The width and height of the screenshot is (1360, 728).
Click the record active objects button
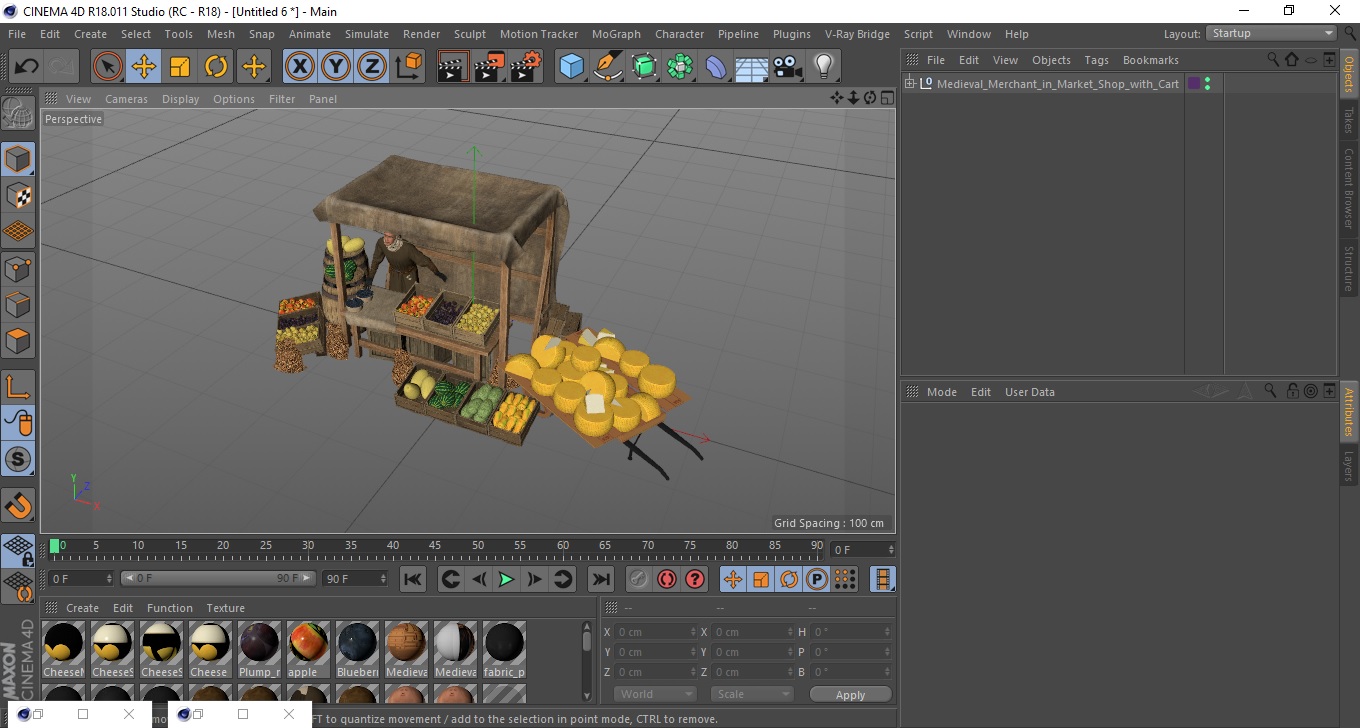[x=638, y=579]
